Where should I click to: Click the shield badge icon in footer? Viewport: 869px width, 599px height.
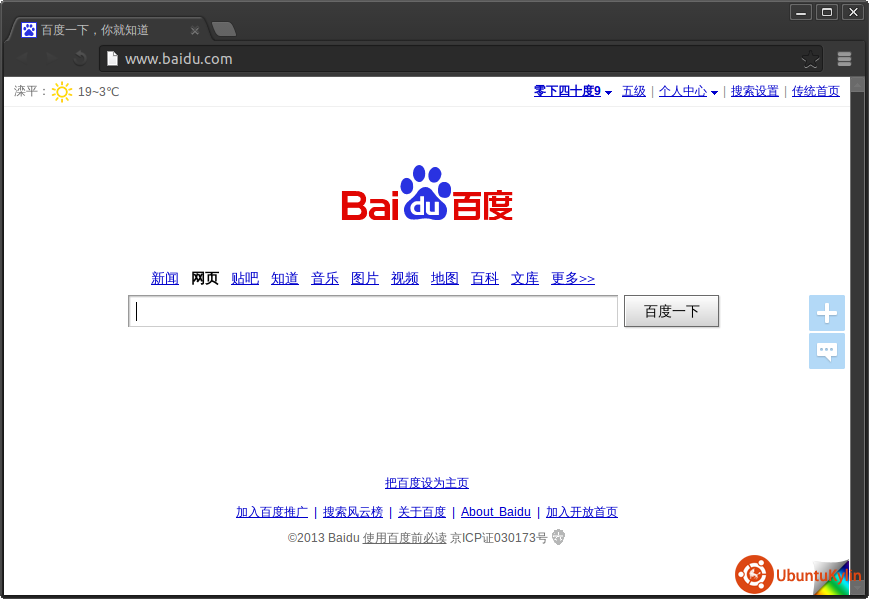pos(559,538)
